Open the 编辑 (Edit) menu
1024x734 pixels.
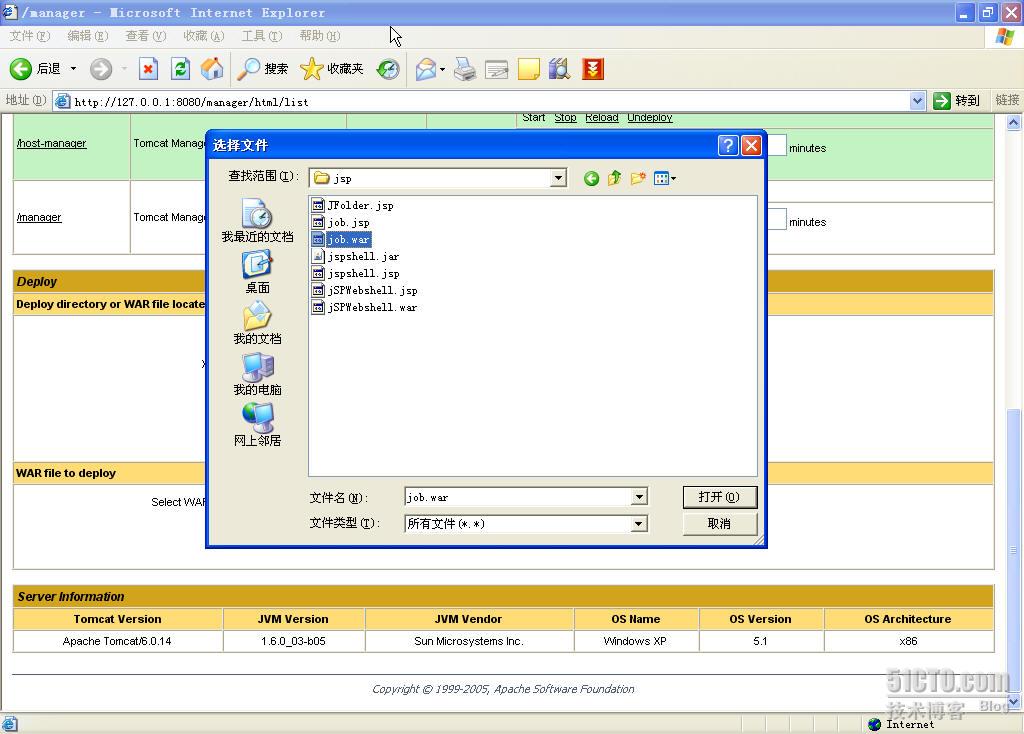(x=88, y=36)
